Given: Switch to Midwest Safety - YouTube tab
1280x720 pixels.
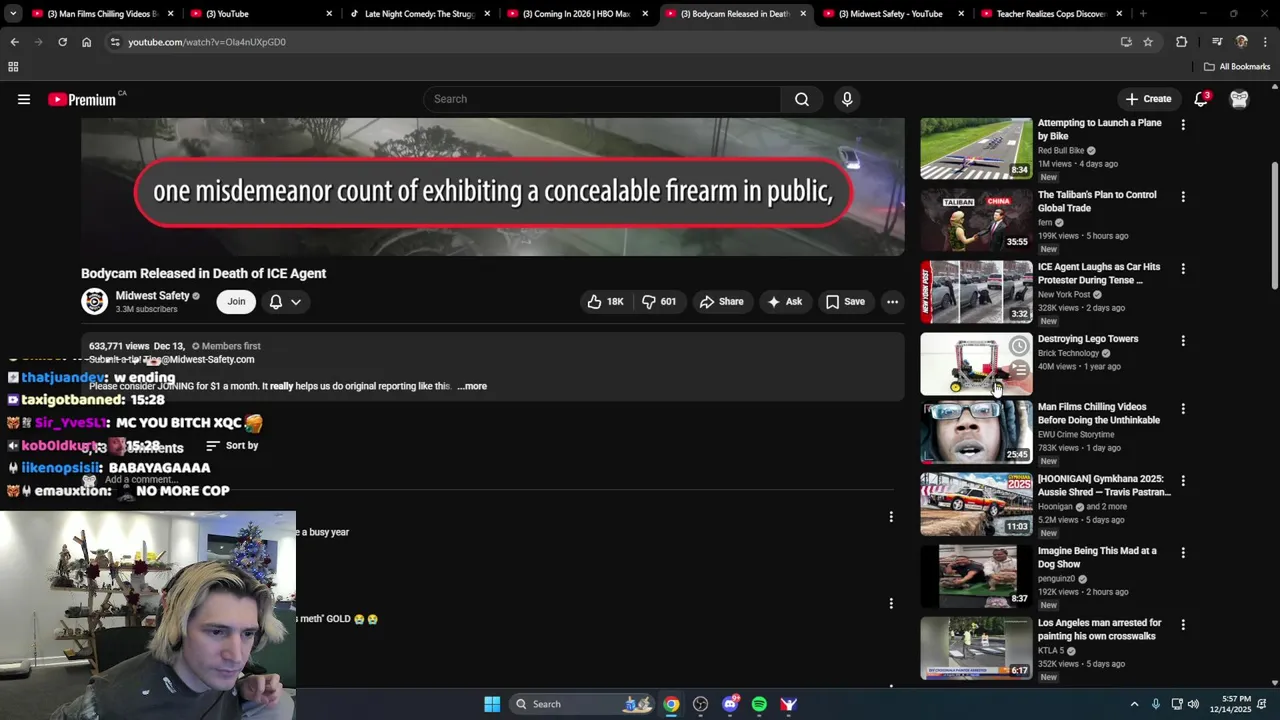Looking at the screenshot, I should pyautogui.click(x=894, y=14).
